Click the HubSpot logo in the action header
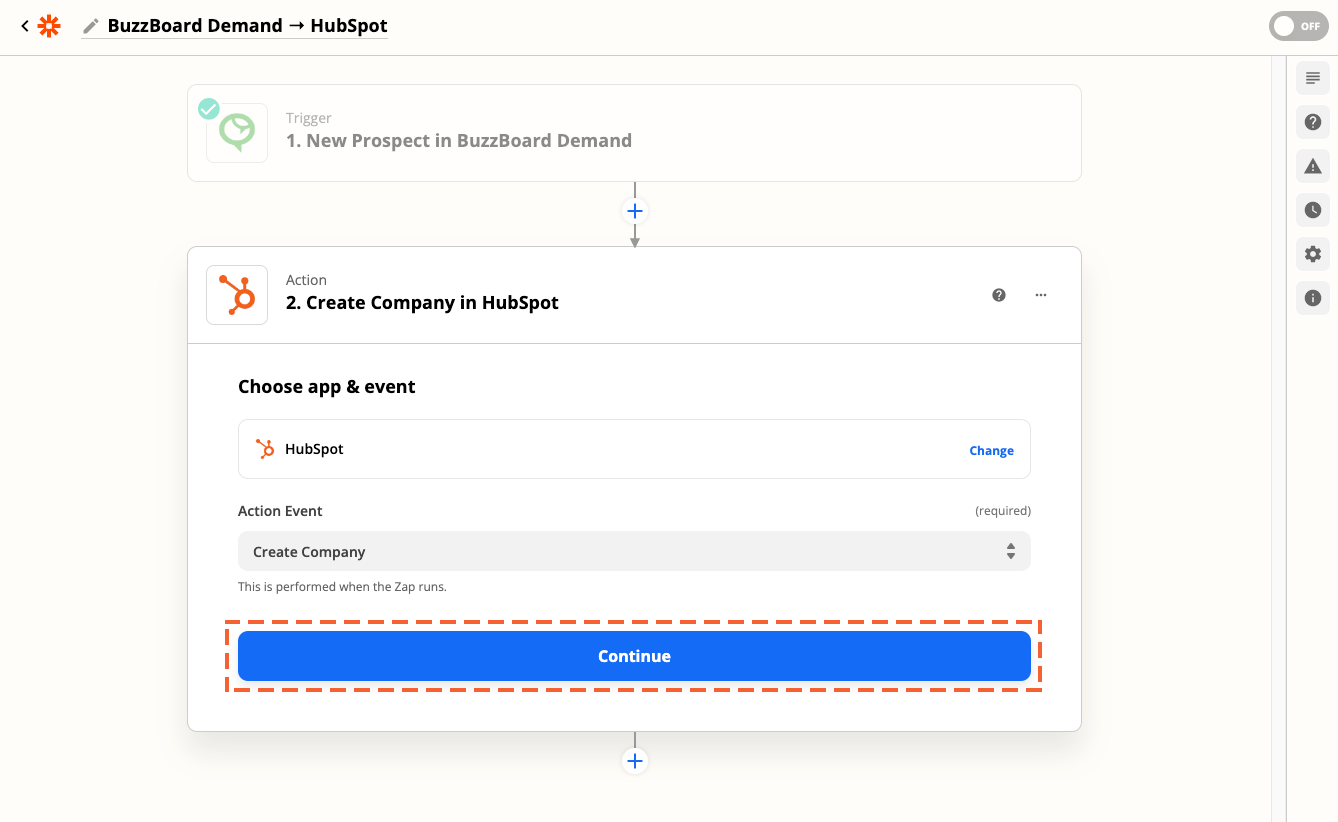The width and height of the screenshot is (1338, 822). pos(237,295)
